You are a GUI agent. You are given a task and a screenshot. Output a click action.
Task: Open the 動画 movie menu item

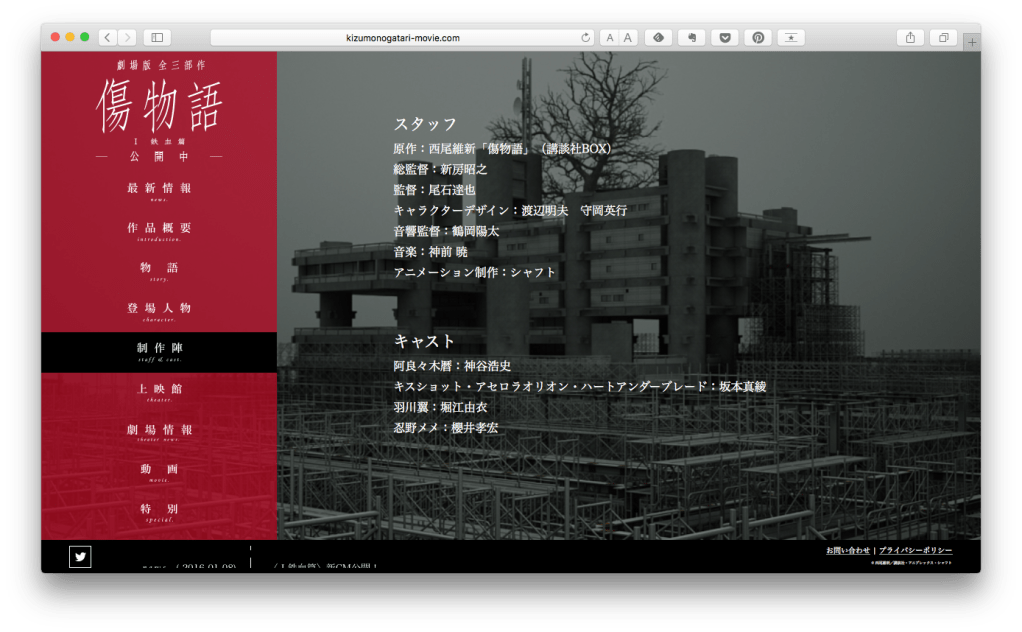(x=159, y=471)
